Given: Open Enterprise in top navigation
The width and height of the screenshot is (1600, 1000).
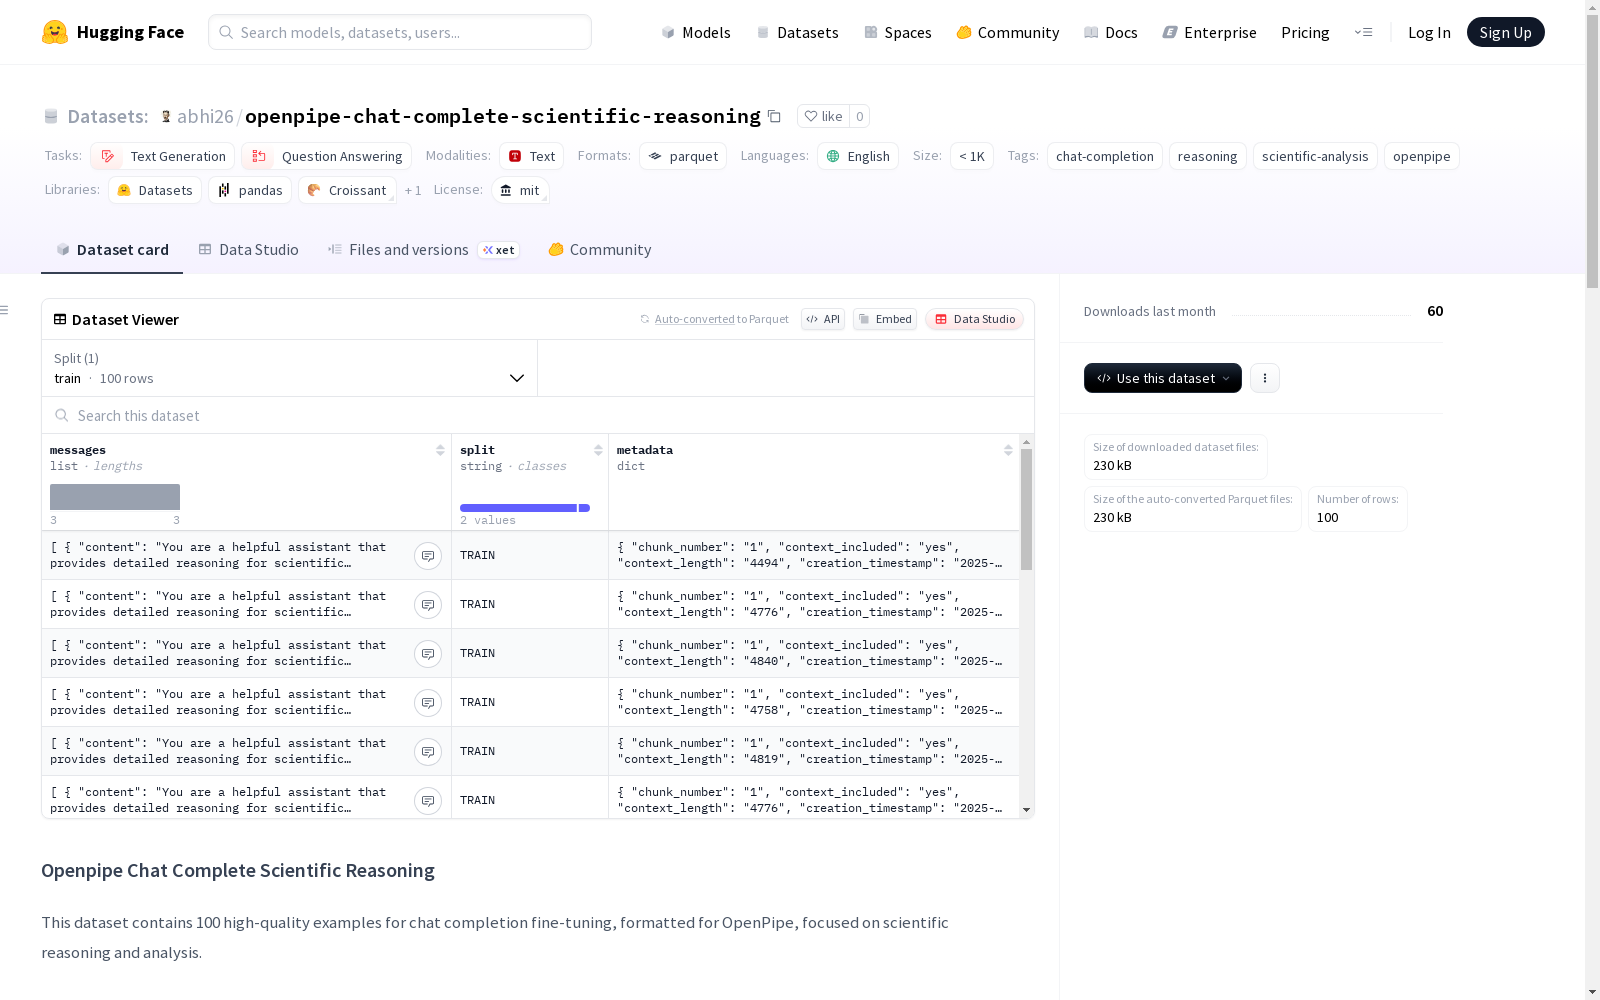Looking at the screenshot, I should click(1210, 32).
